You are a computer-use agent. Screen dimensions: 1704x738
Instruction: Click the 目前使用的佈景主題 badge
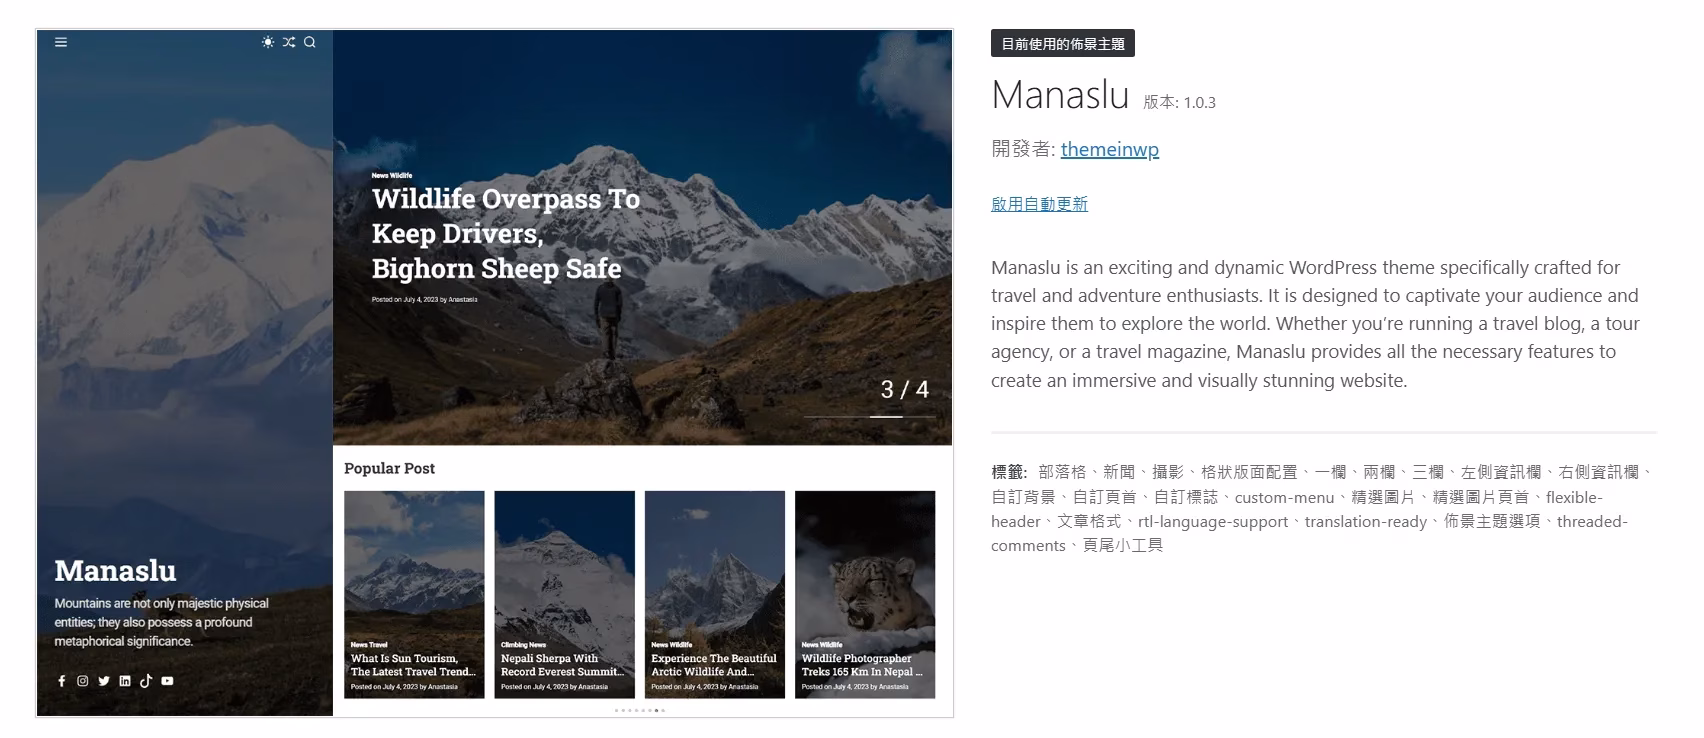[x=1063, y=44]
